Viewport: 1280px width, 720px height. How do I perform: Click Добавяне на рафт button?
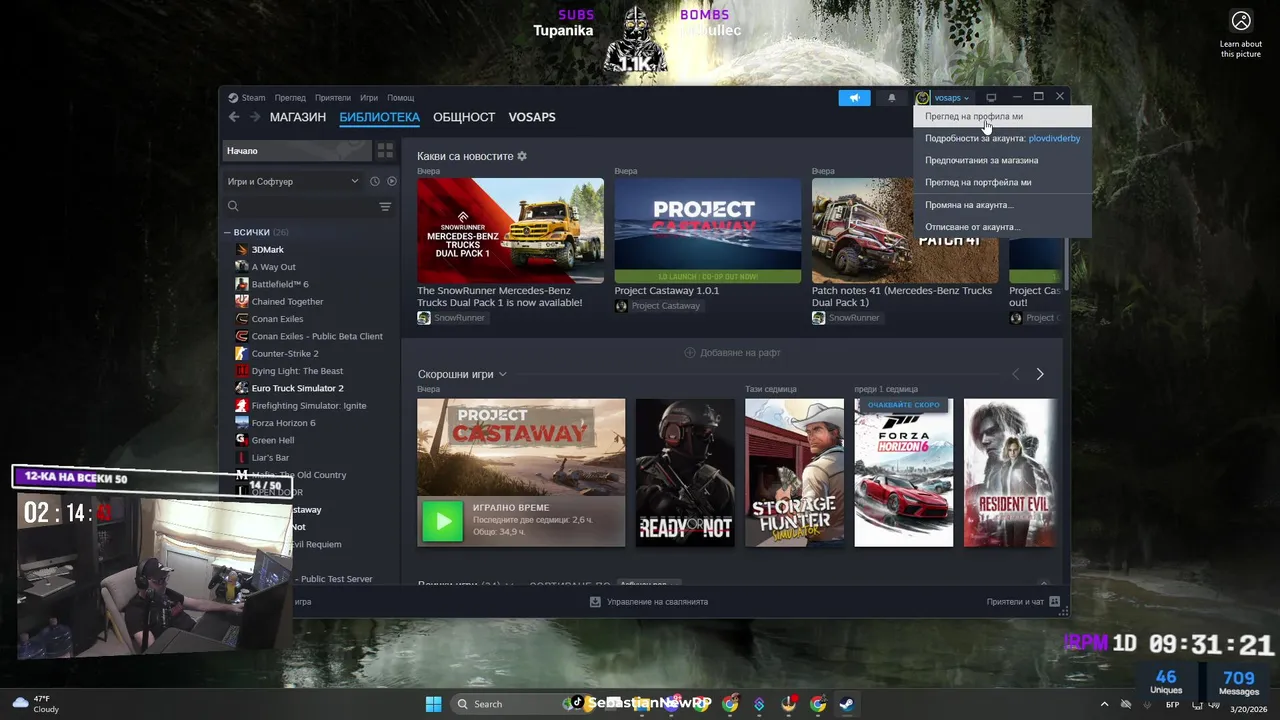pyautogui.click(x=732, y=353)
